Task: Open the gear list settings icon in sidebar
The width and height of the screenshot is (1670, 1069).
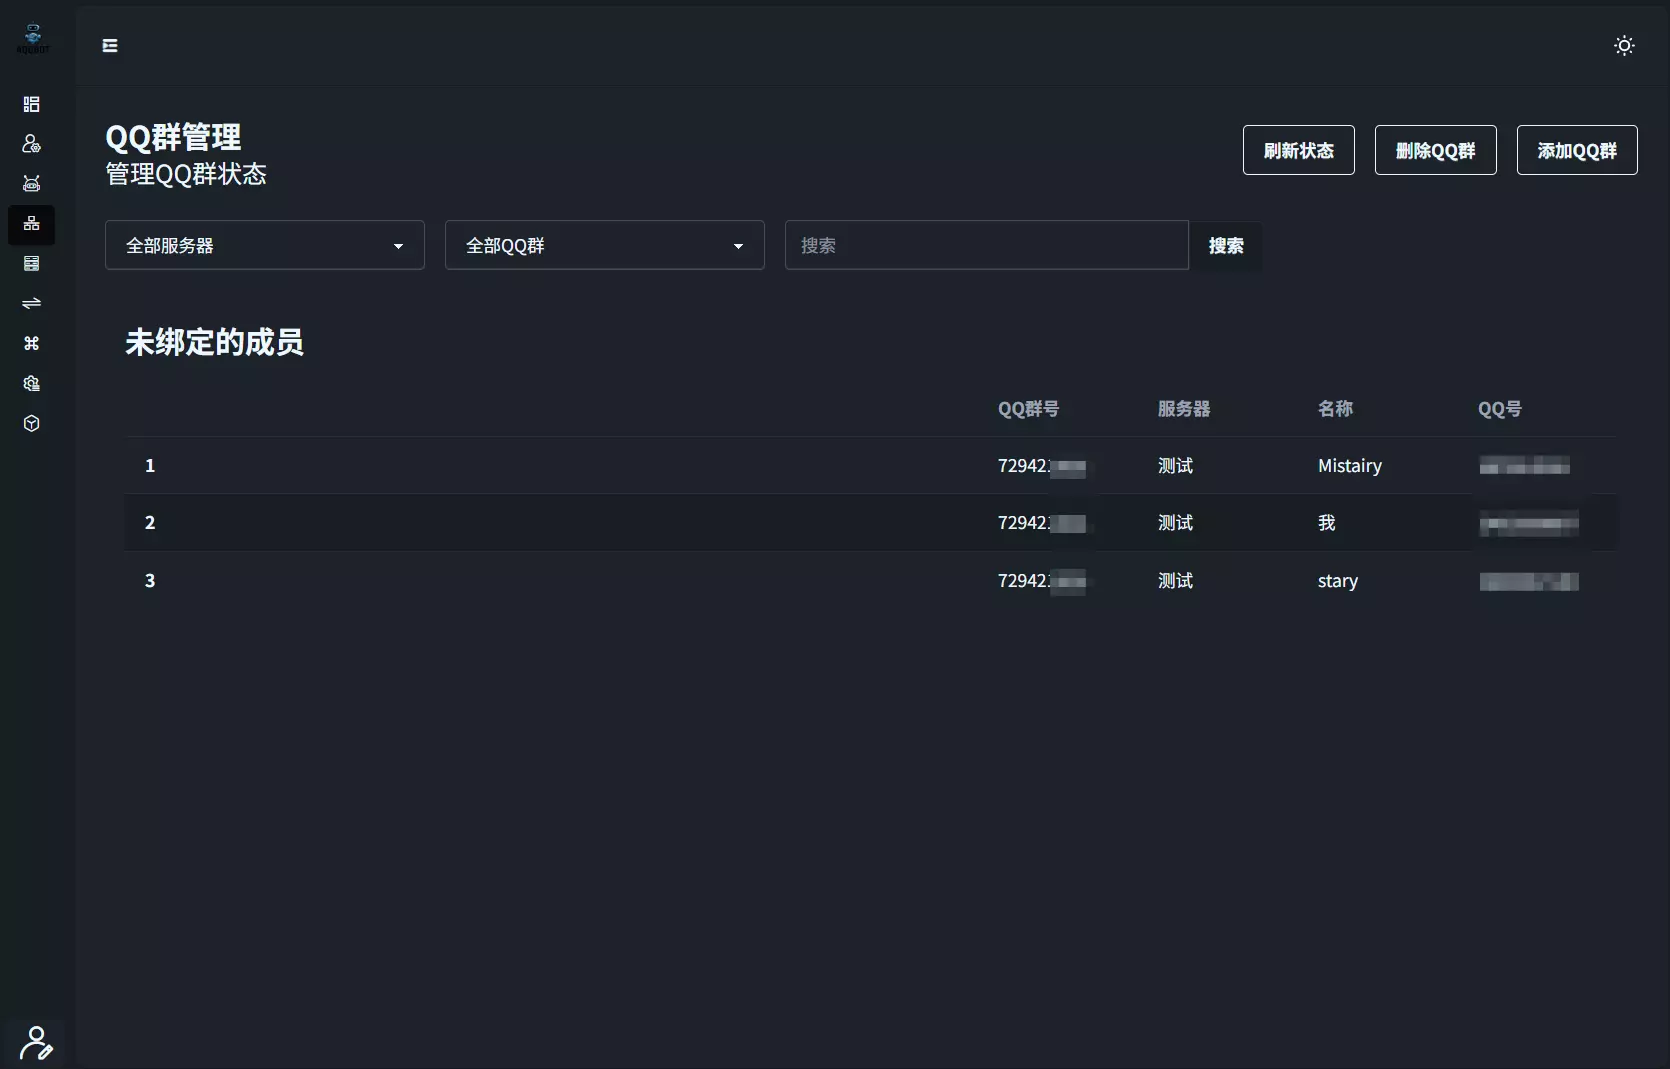Action: (32, 383)
